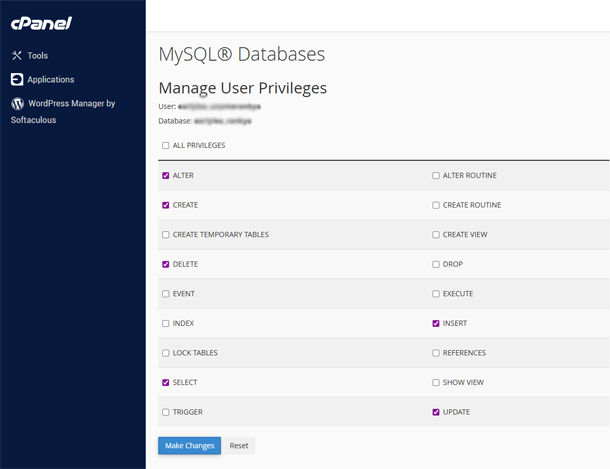The image size is (610, 469).
Task: Uncheck the SELECT privilege
Action: (x=166, y=382)
